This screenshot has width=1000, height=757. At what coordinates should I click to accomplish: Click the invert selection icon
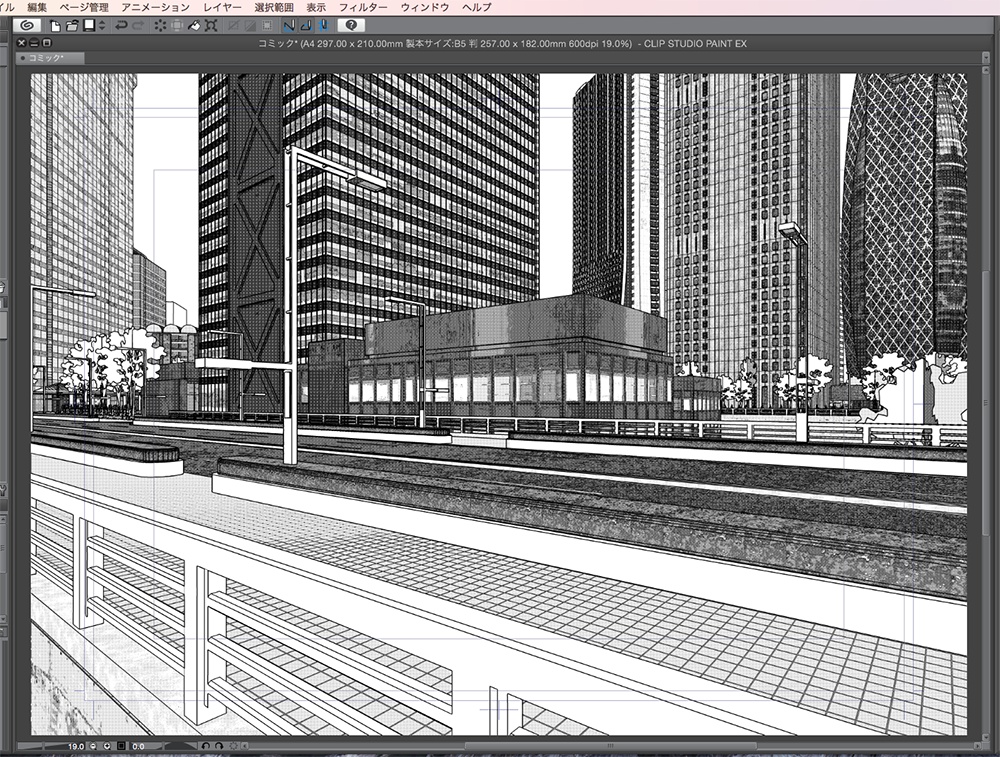(250, 26)
